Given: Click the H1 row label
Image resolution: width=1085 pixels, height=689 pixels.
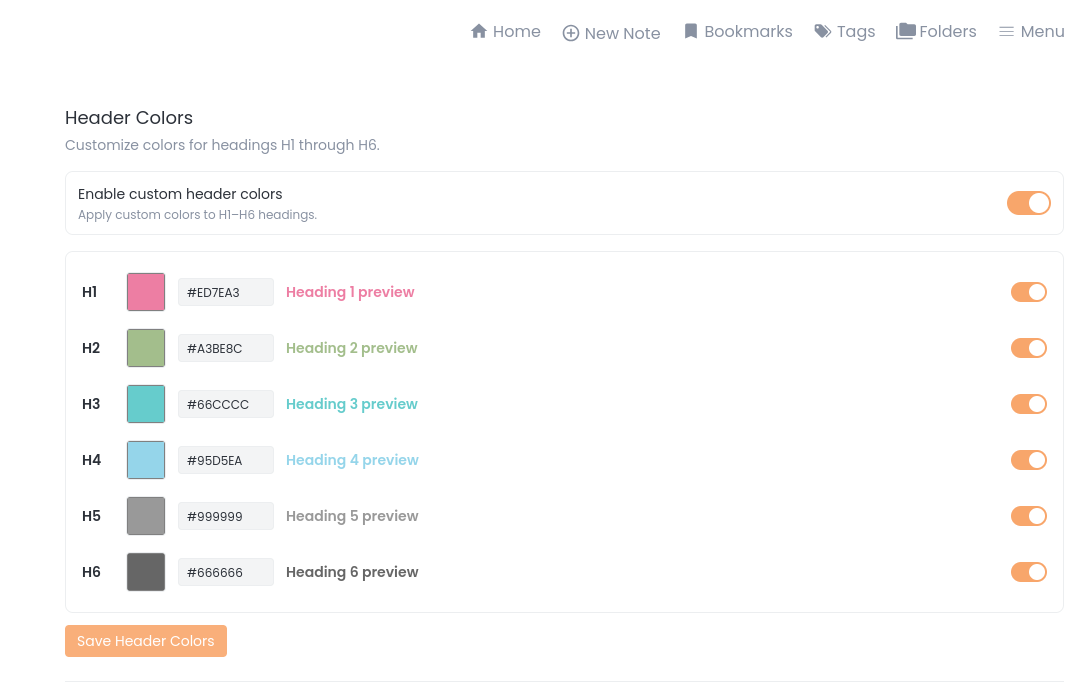Looking at the screenshot, I should (89, 292).
